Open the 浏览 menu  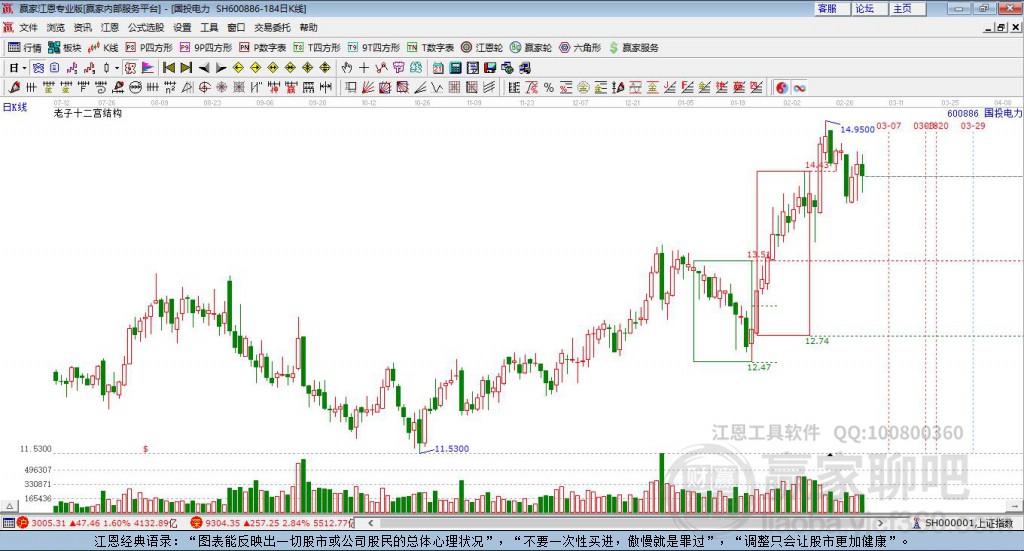coord(56,27)
